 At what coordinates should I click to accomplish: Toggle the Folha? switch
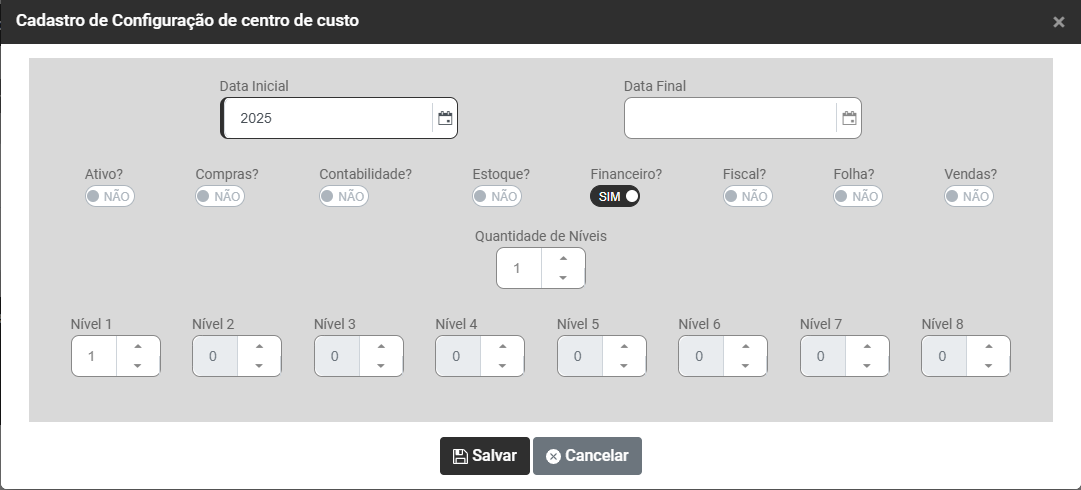coord(857,196)
